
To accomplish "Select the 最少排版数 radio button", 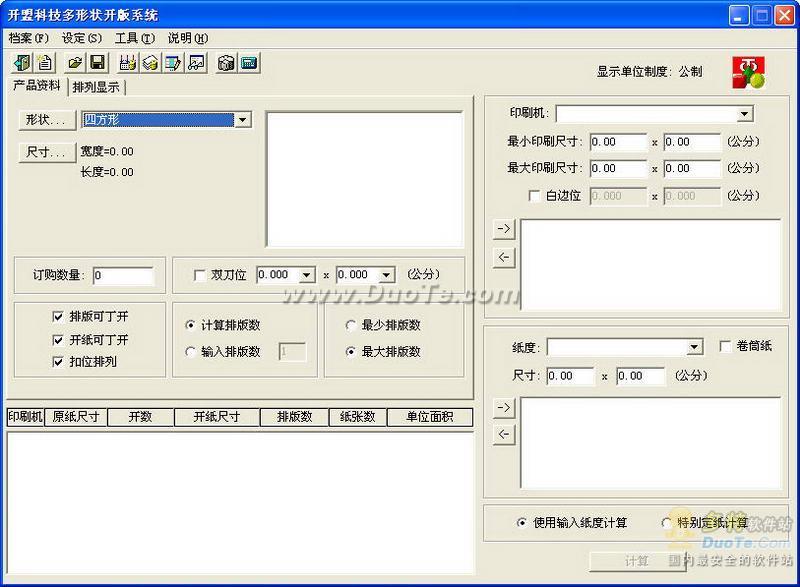I will point(351,325).
